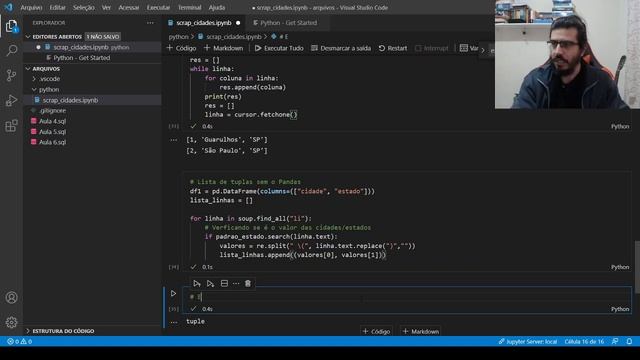Show errors and warnings count in status bar
The image size is (640, 360).
coord(20,341)
